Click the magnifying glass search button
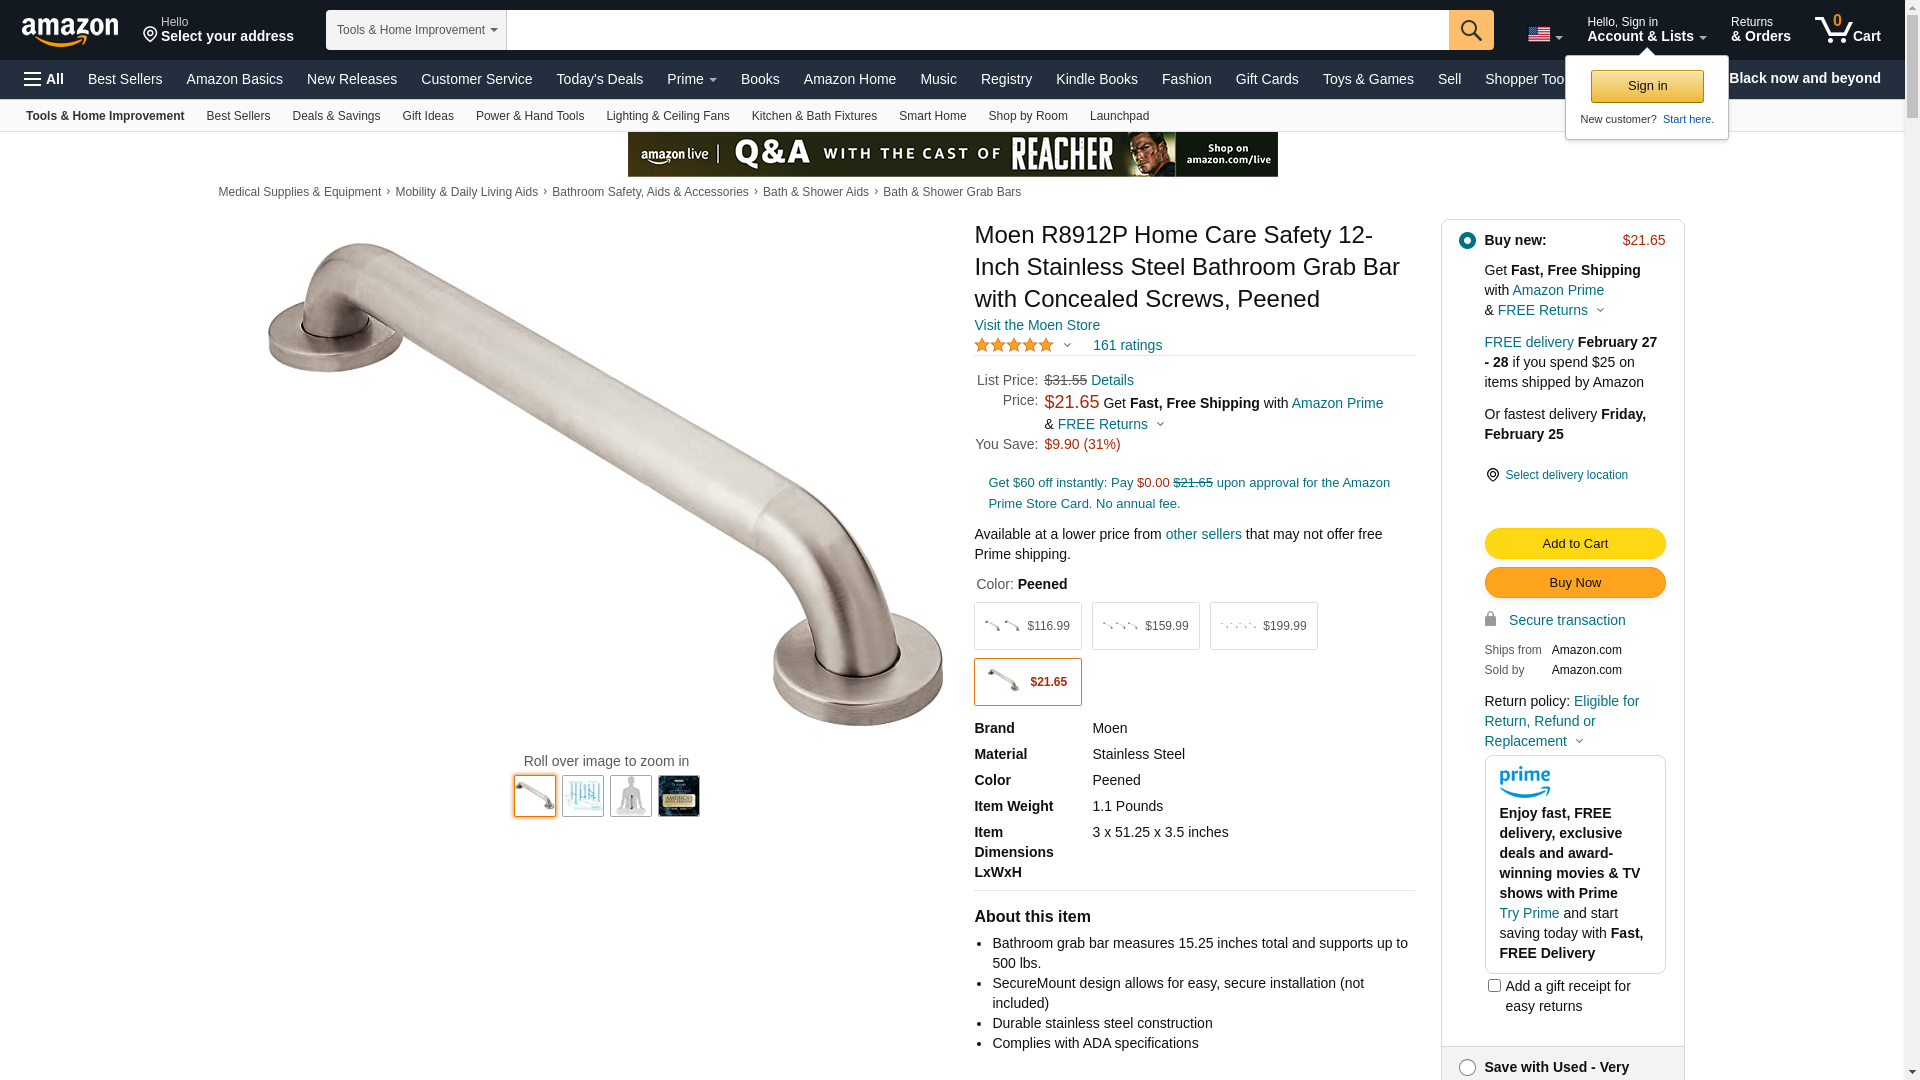This screenshot has height=1080, width=1920. point(1471,30)
